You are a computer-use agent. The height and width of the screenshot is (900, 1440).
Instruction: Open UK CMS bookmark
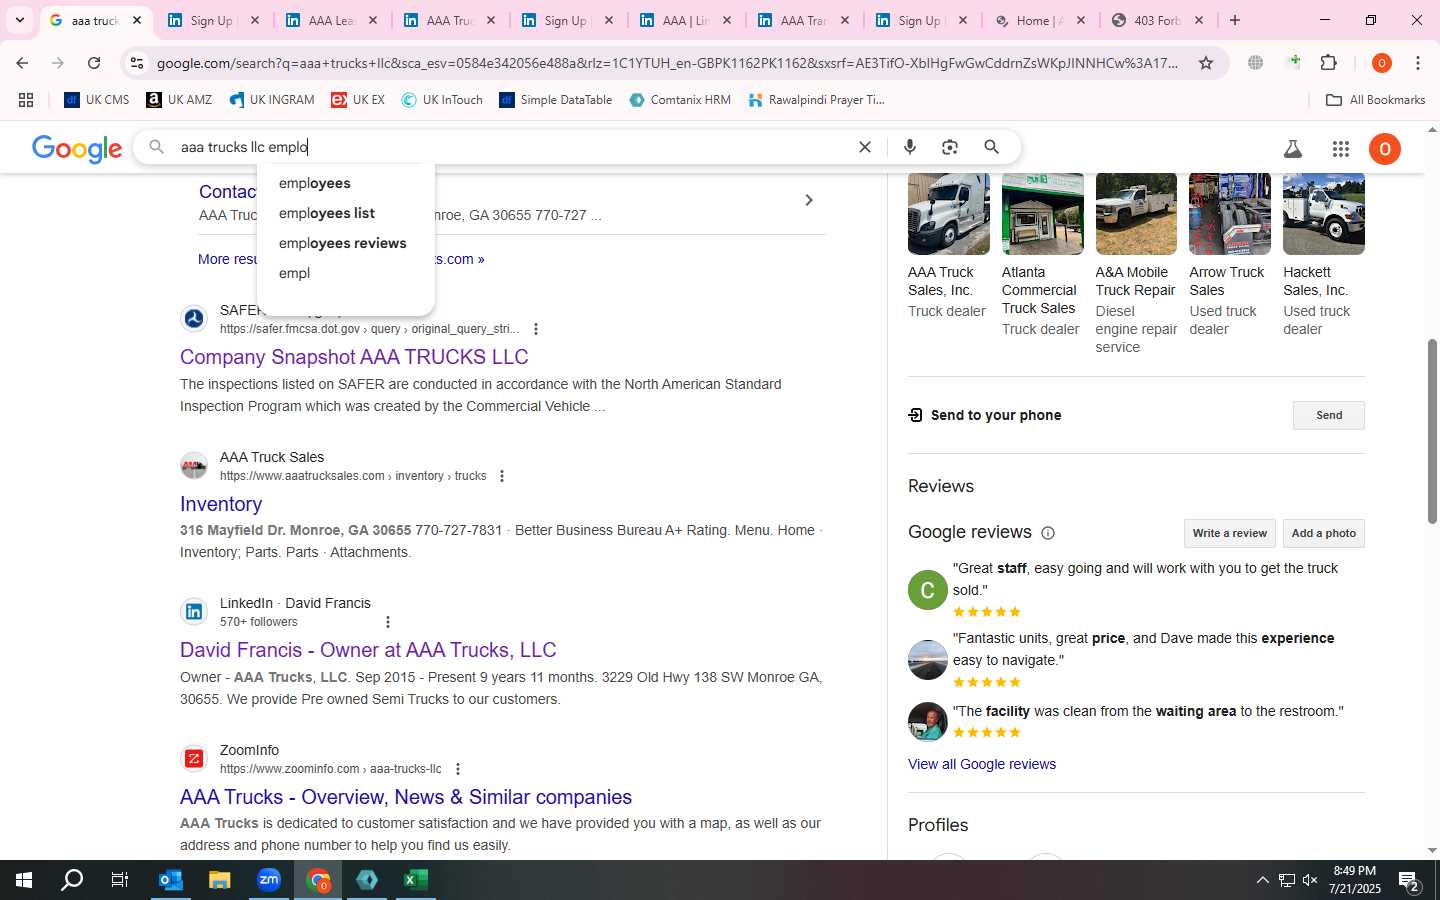click(x=97, y=100)
